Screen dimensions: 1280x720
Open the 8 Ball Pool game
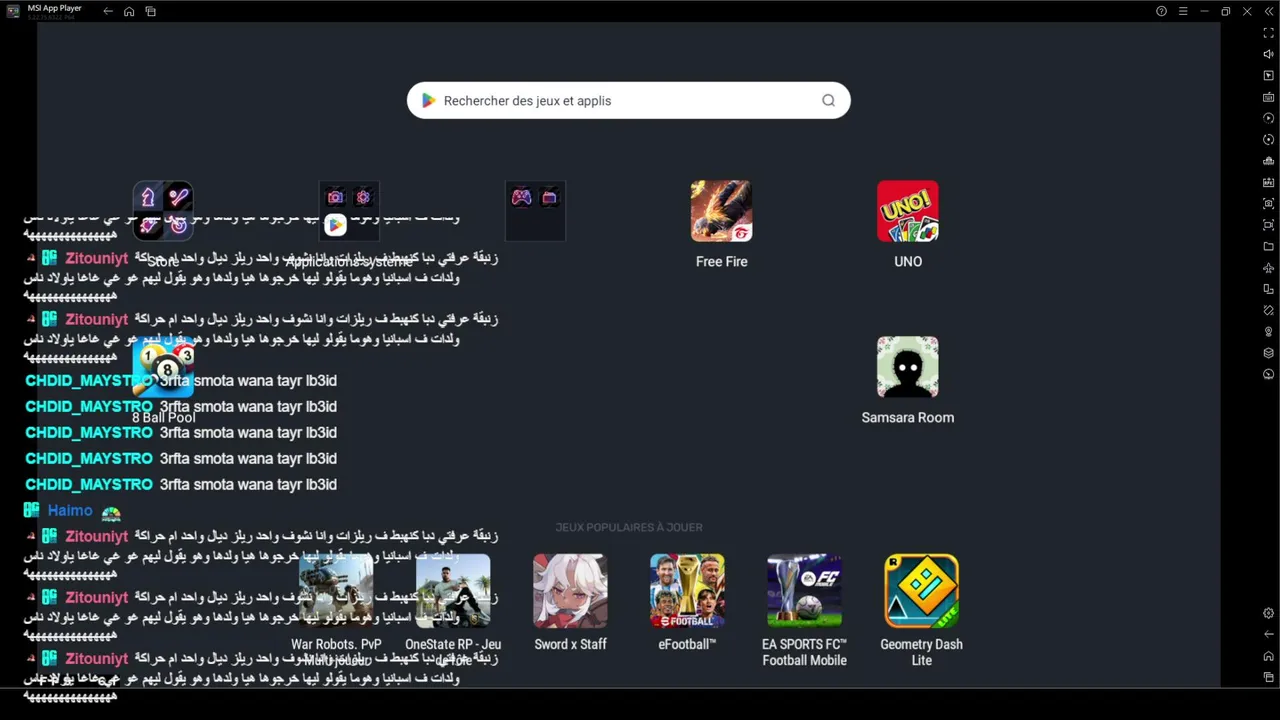[163, 367]
